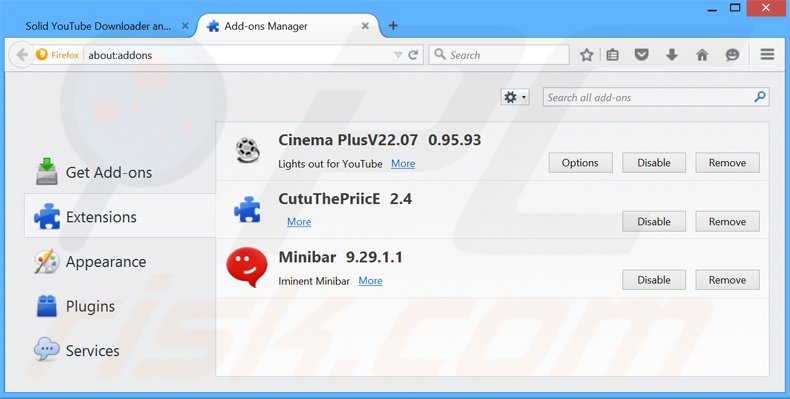
Task: Show bookmarks list clipboard icon
Action: (613, 55)
